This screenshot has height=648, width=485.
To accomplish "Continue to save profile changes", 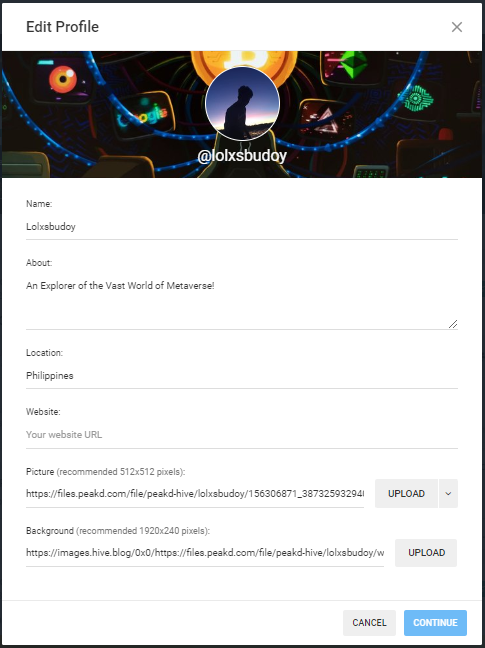I will [435, 623].
